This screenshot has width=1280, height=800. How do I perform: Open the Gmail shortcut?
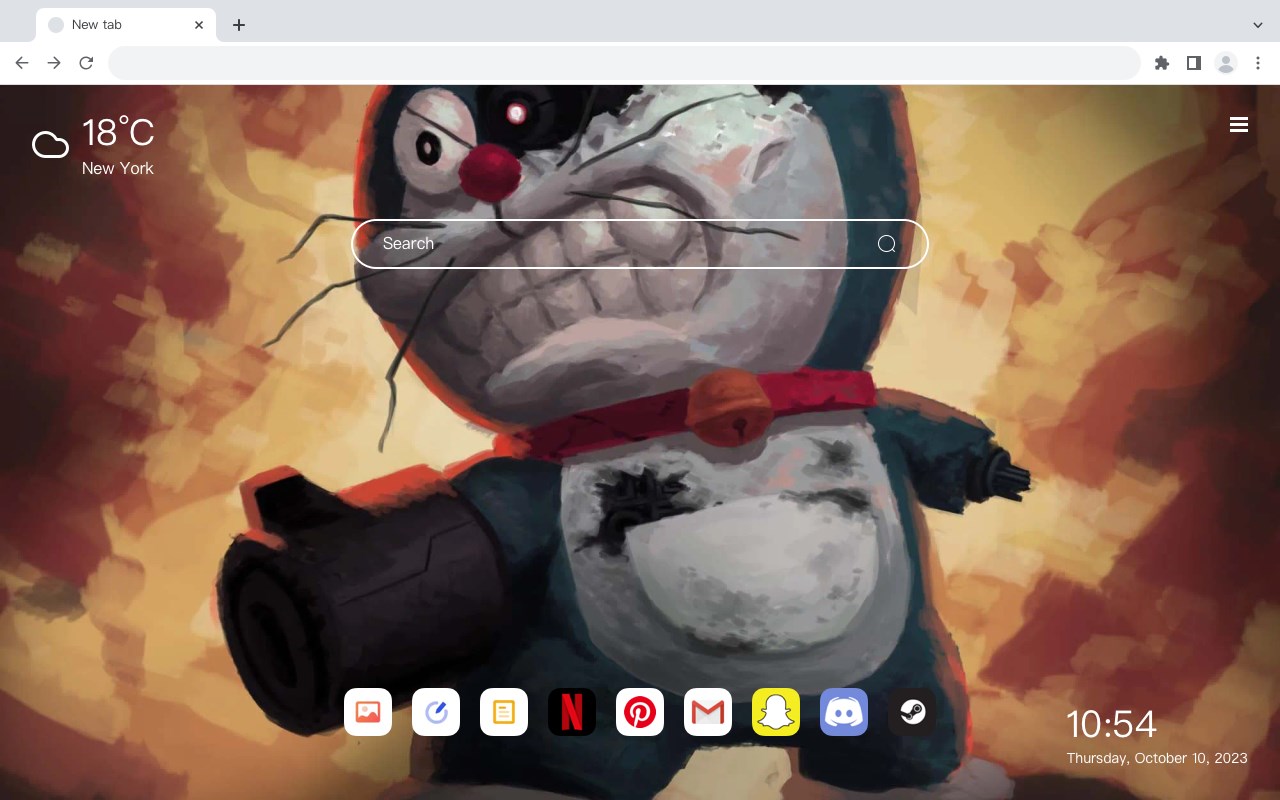708,712
